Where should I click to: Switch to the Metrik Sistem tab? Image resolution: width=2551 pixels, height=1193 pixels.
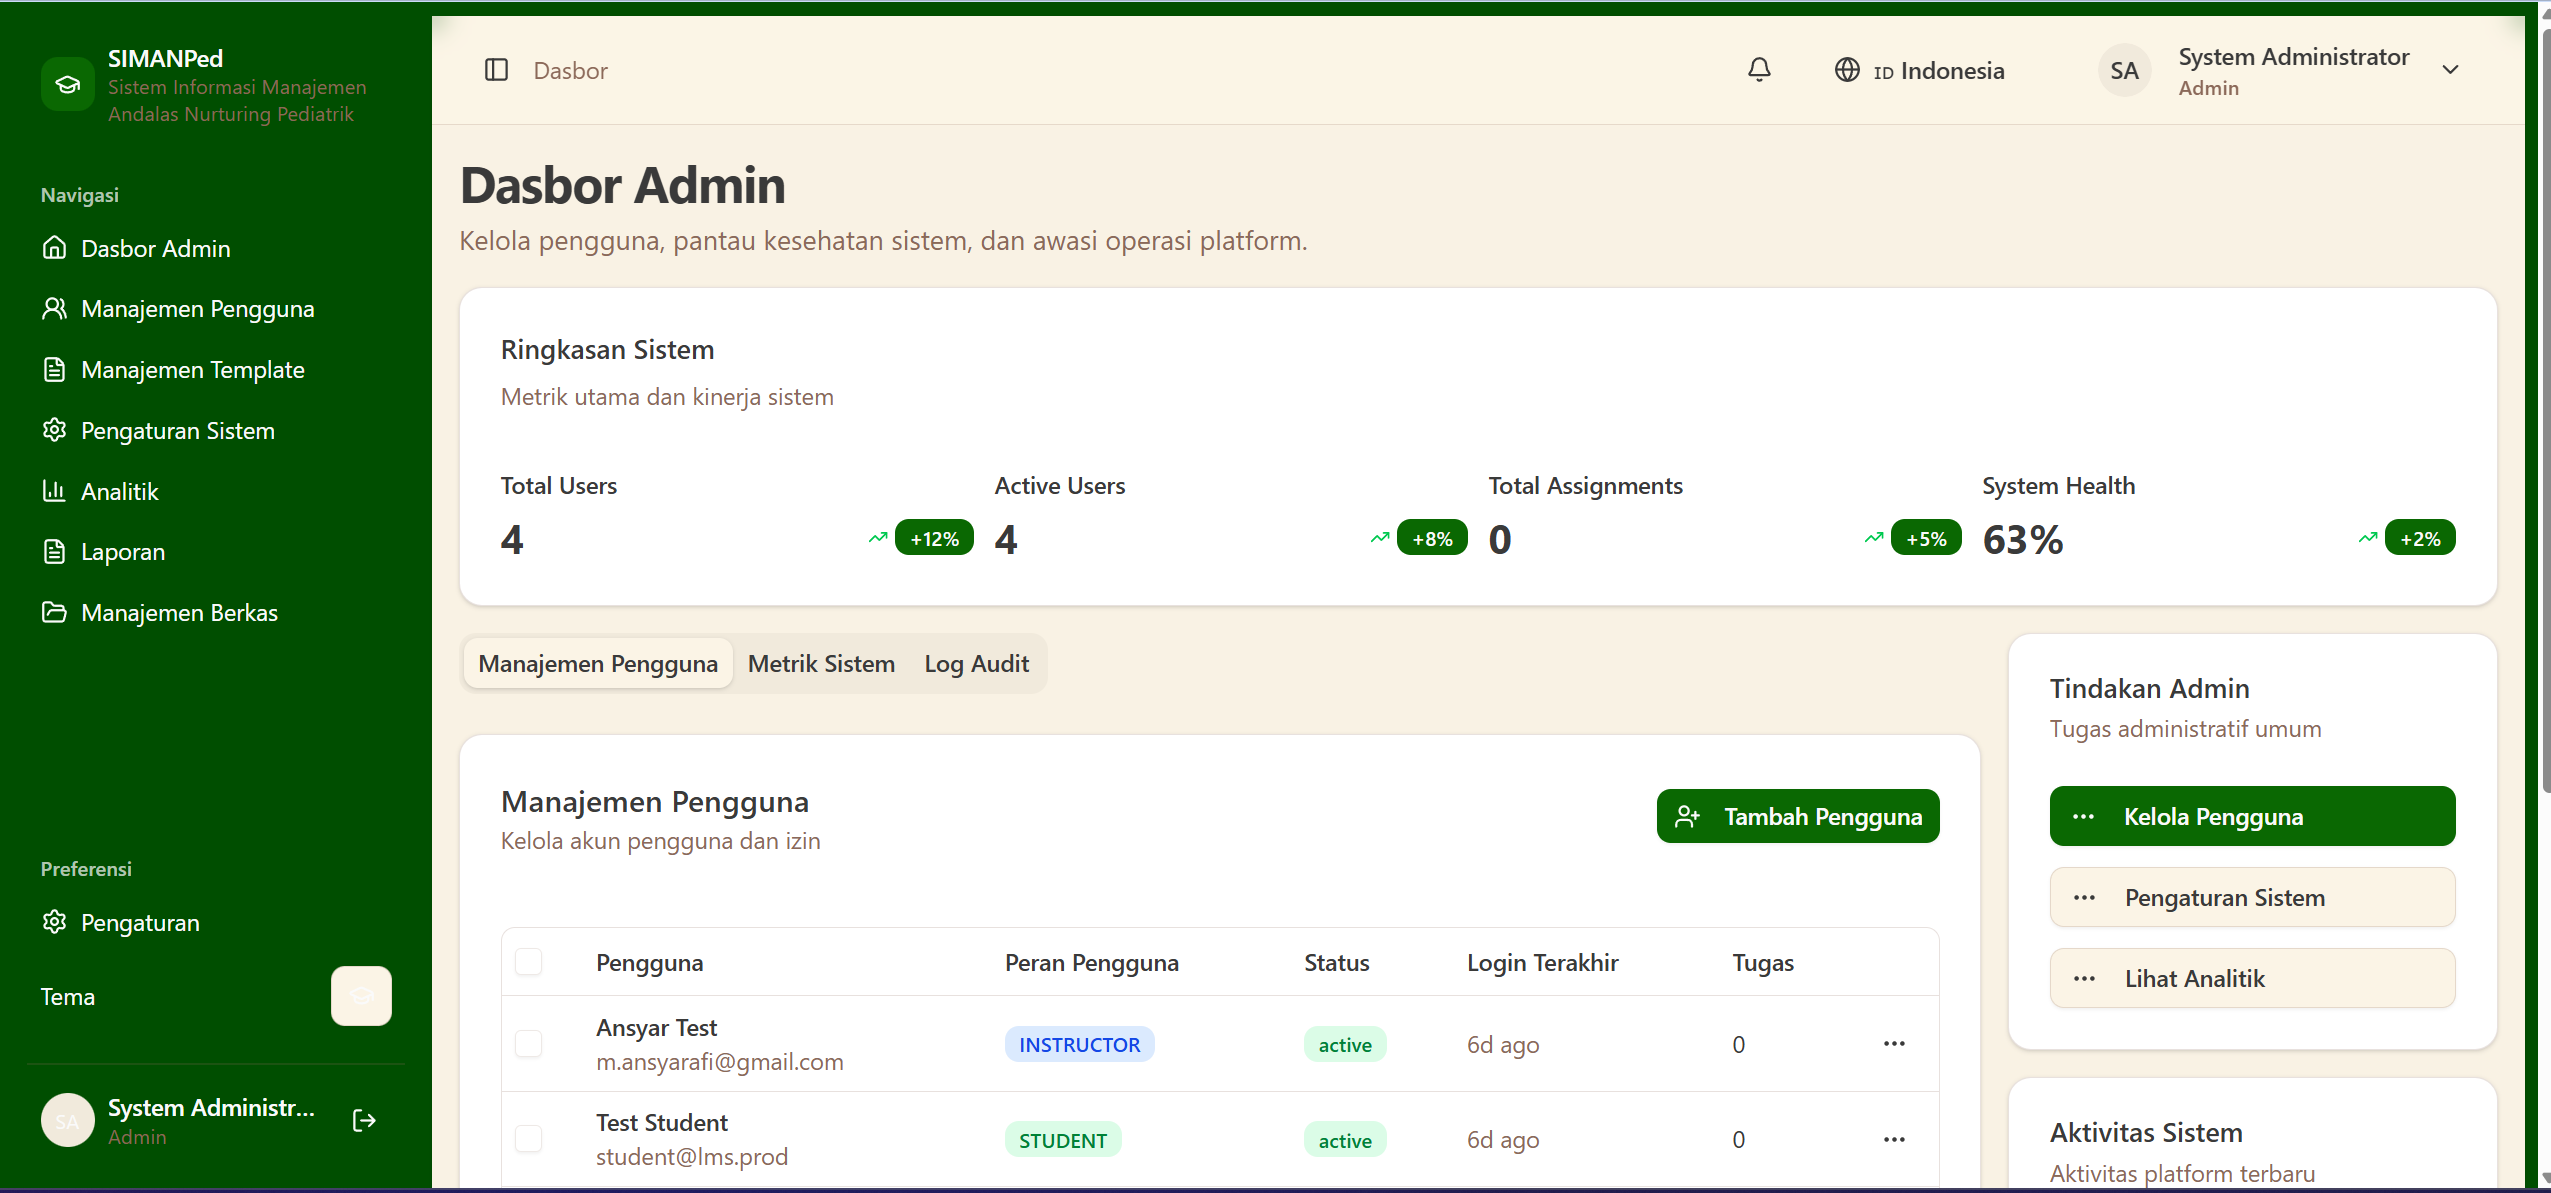(x=821, y=664)
